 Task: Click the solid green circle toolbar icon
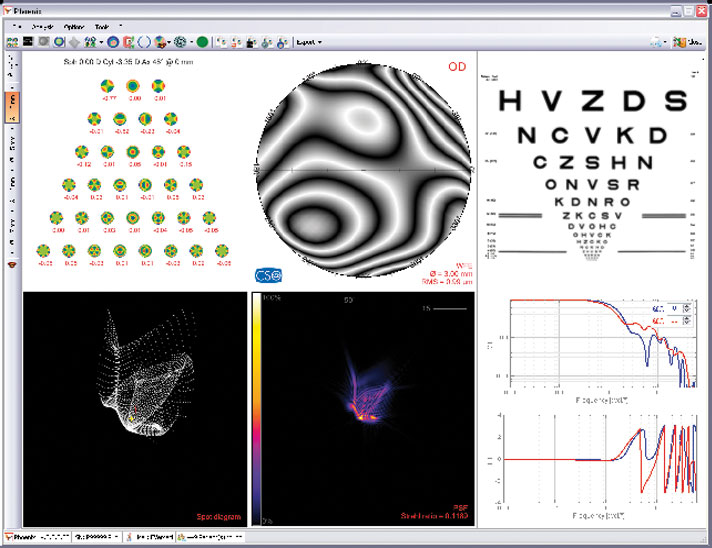point(202,42)
